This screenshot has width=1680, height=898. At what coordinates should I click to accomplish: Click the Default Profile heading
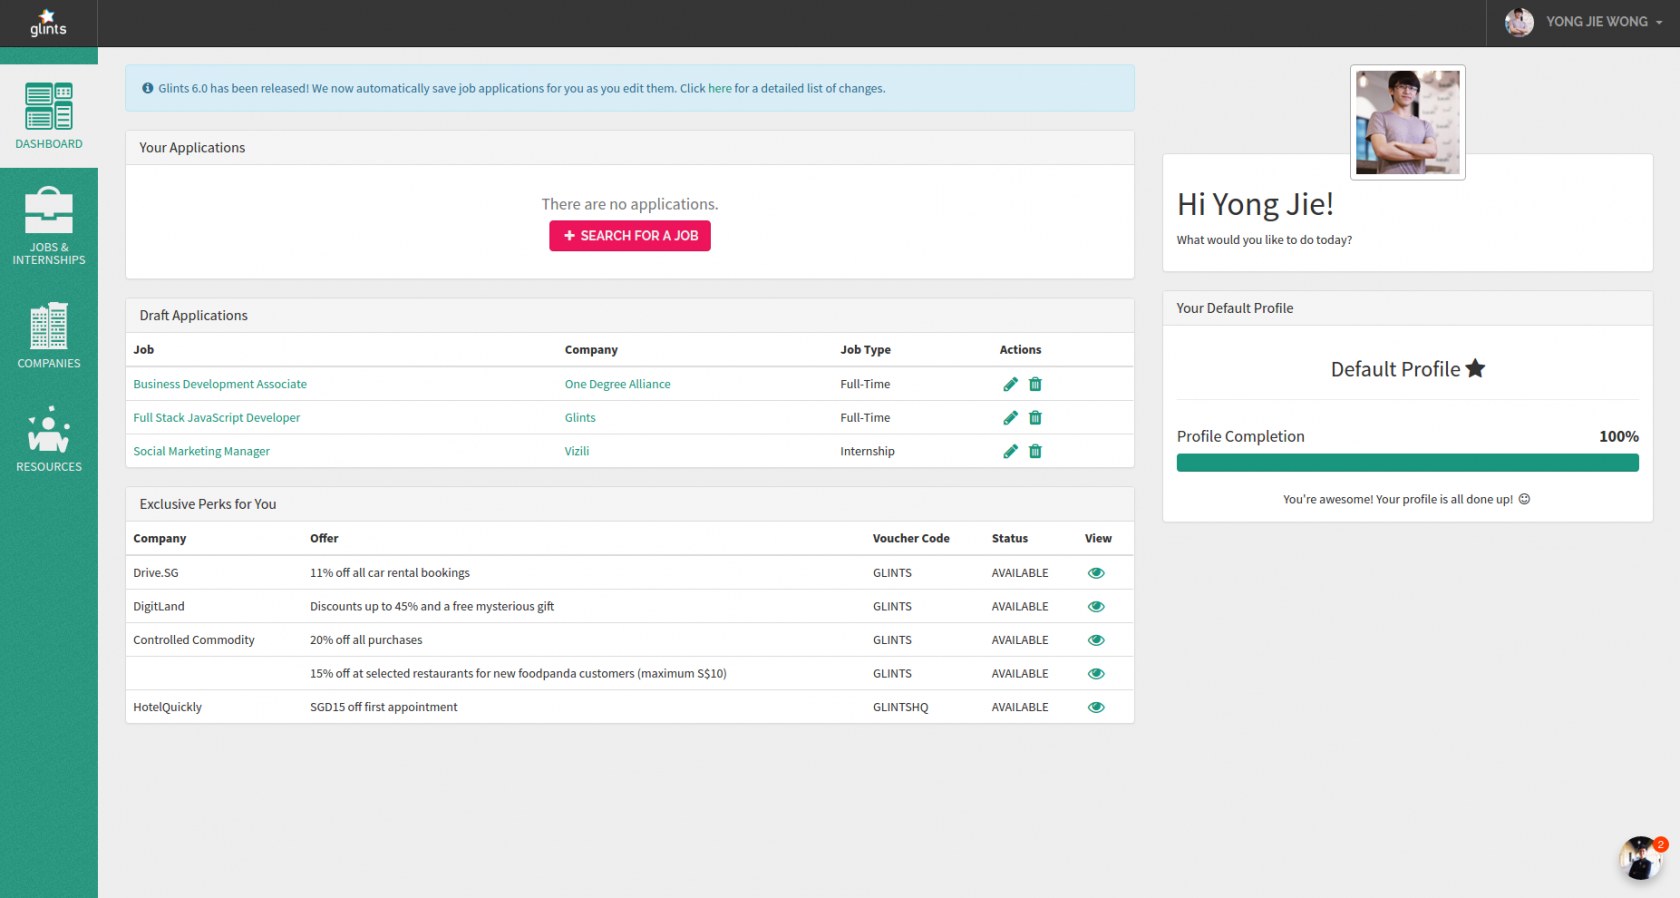tap(1396, 369)
